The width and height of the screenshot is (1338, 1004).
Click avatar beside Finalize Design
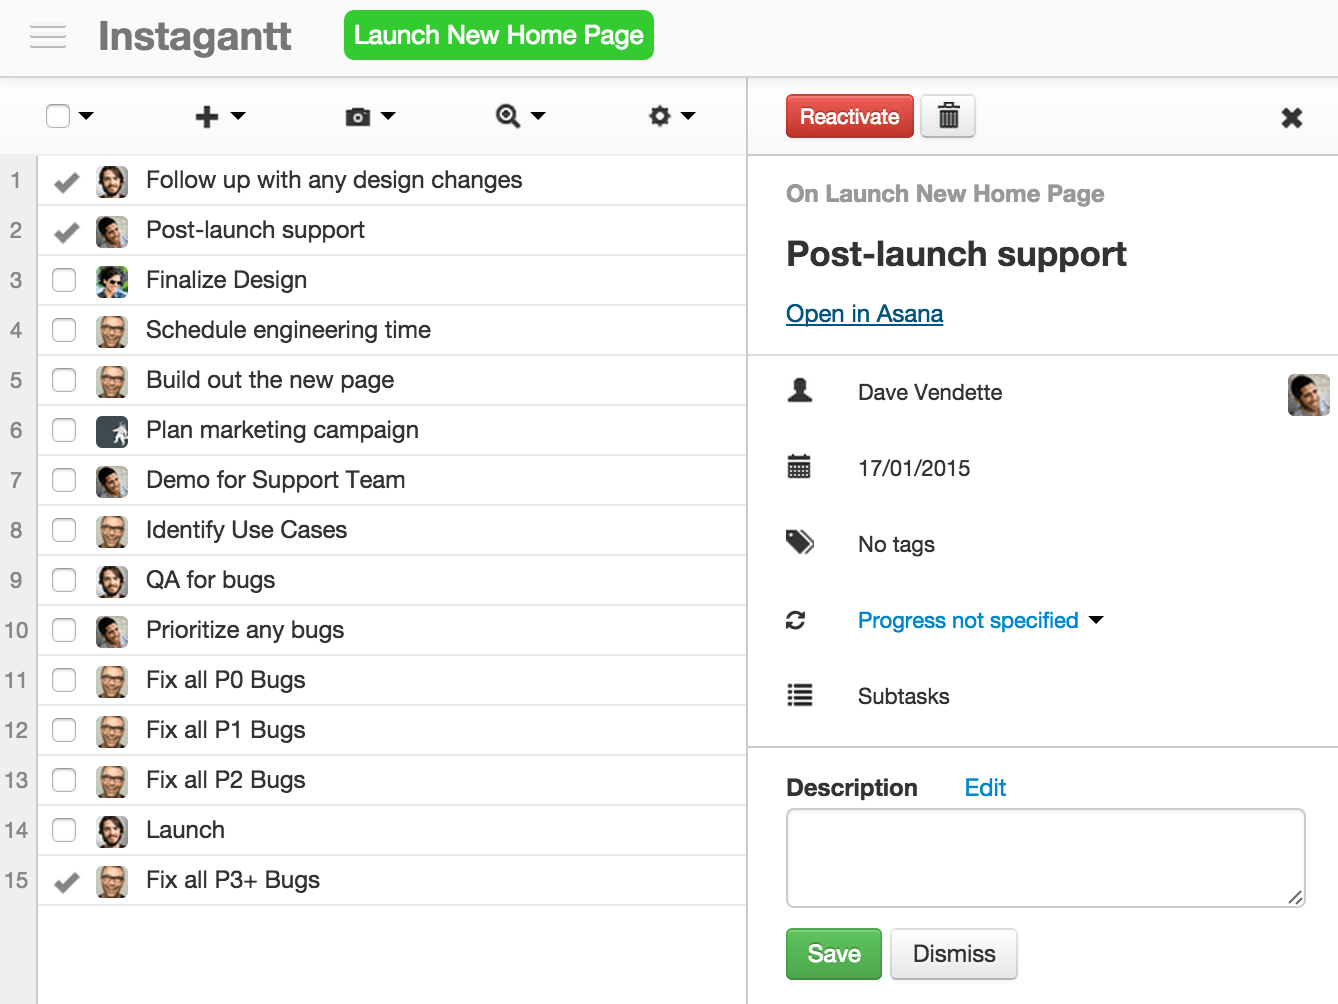112,281
